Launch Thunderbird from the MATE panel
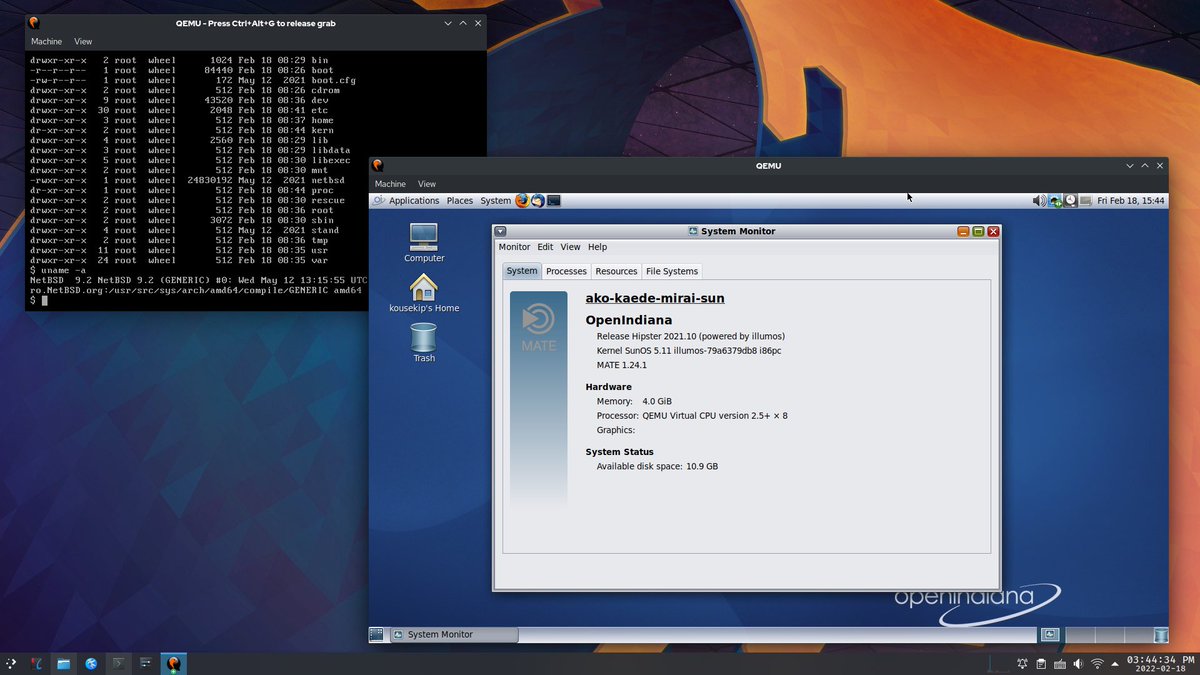The image size is (1200, 675). (x=538, y=200)
